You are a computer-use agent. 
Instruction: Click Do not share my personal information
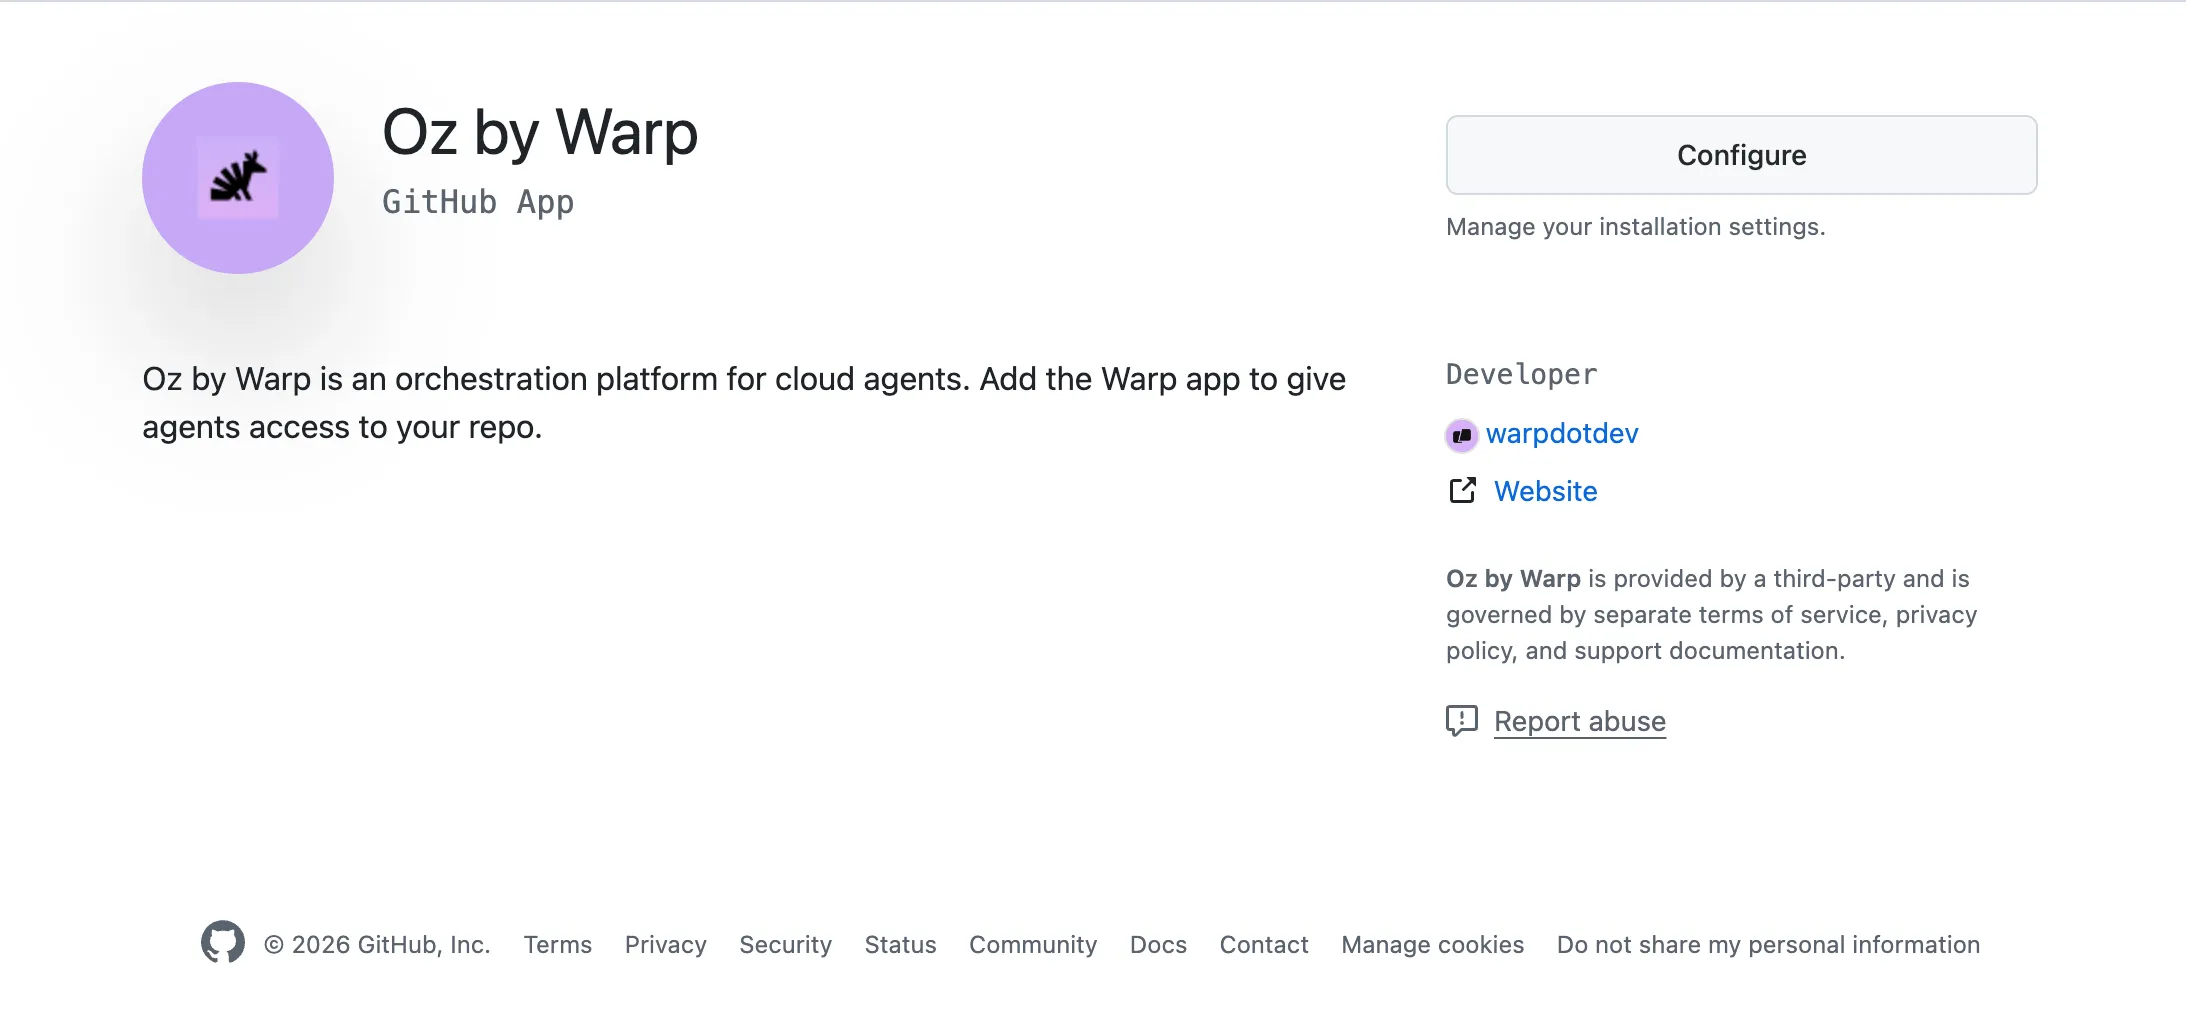click(x=1769, y=944)
